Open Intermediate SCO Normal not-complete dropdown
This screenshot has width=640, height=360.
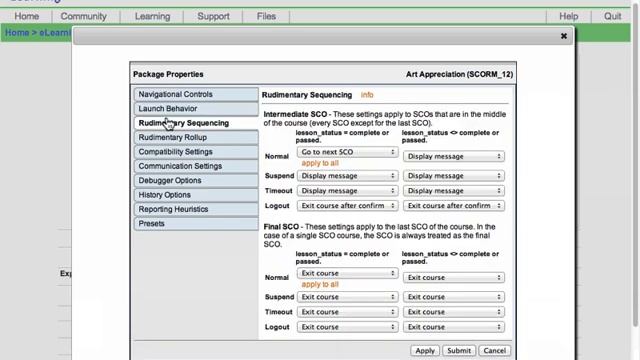453,156
